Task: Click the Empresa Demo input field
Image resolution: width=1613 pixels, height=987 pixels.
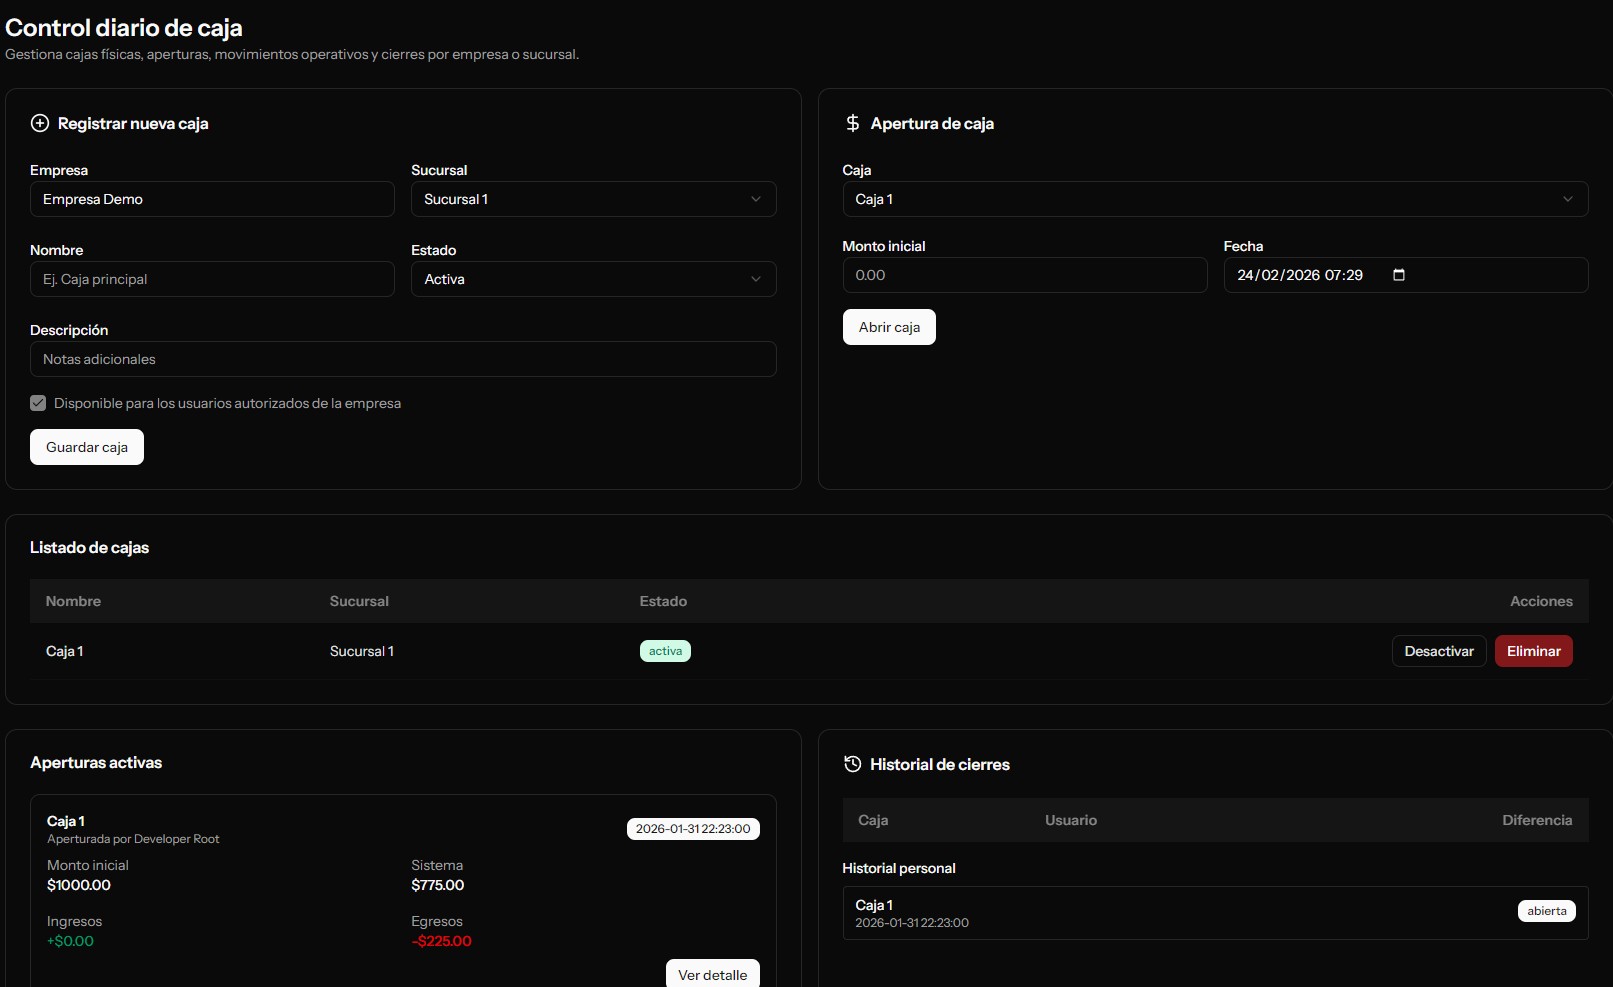Action: tap(212, 199)
